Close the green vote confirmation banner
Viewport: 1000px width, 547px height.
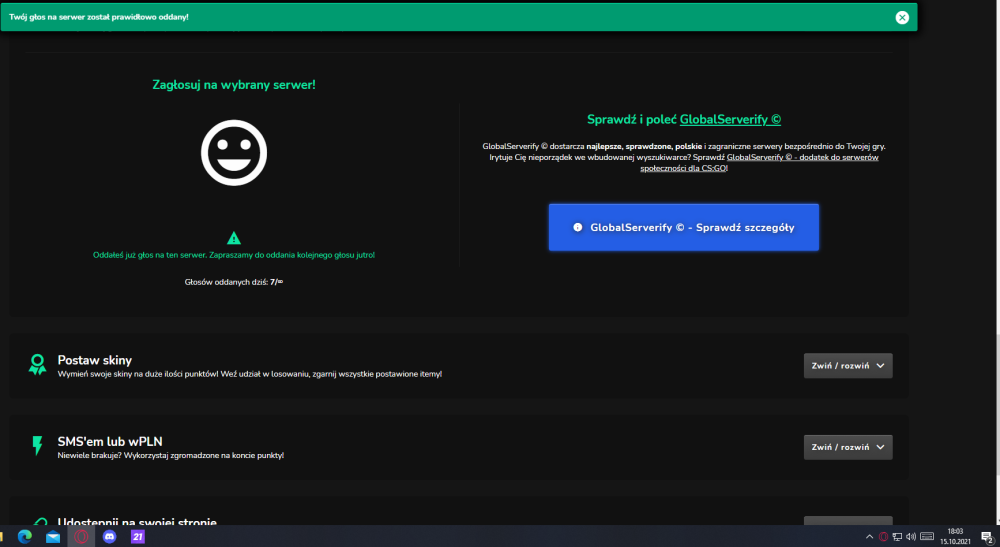[x=902, y=18]
